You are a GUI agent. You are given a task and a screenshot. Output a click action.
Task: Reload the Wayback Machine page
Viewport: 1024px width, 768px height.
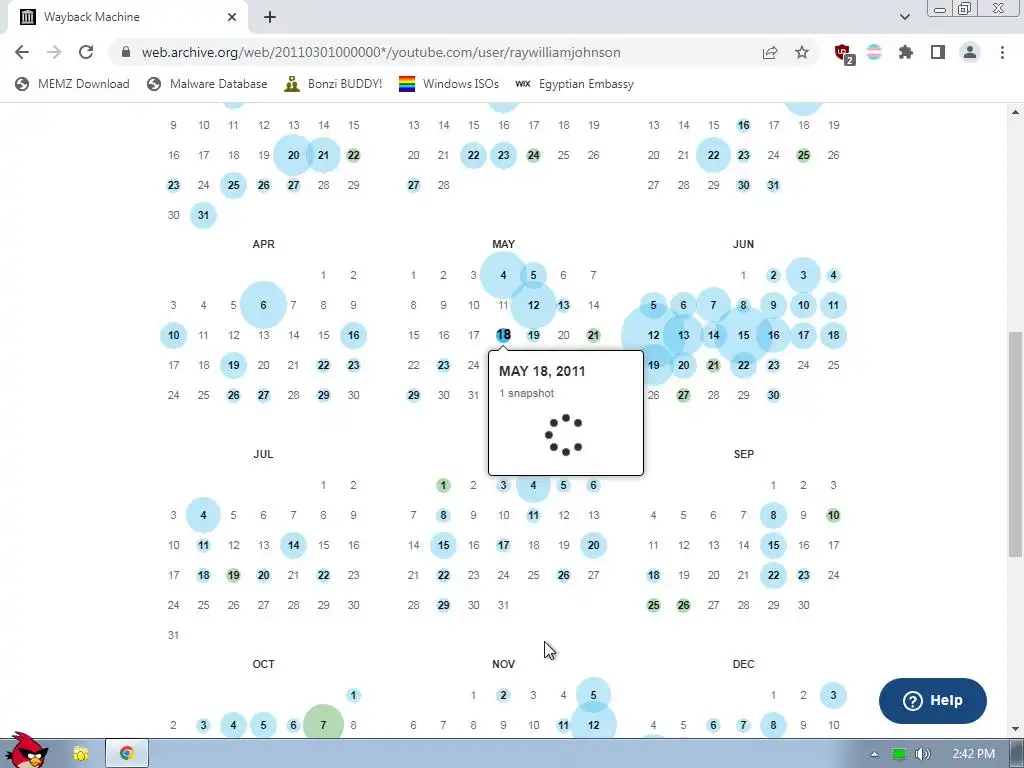[86, 52]
